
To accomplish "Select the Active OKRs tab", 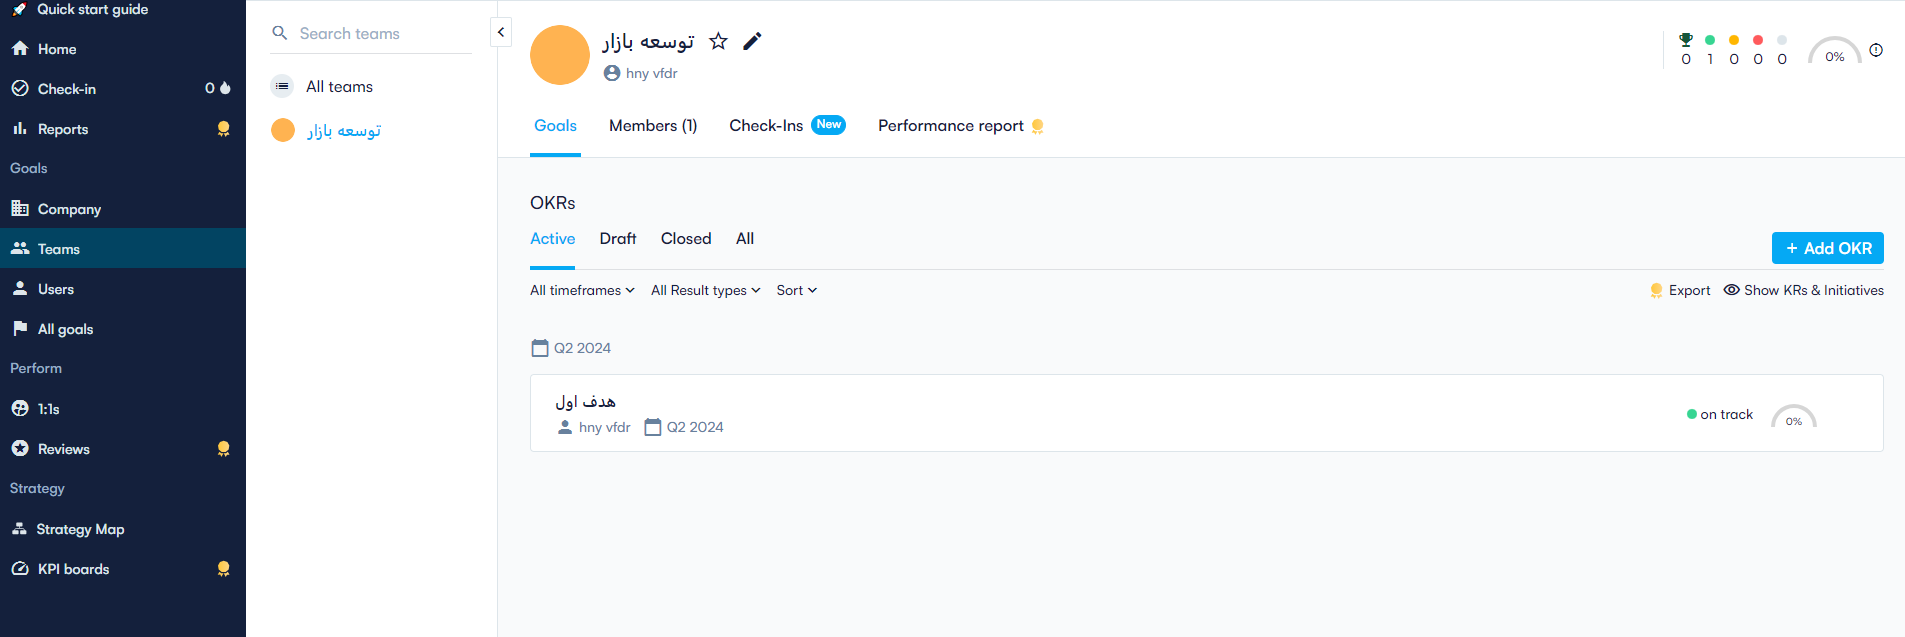I will point(552,239).
